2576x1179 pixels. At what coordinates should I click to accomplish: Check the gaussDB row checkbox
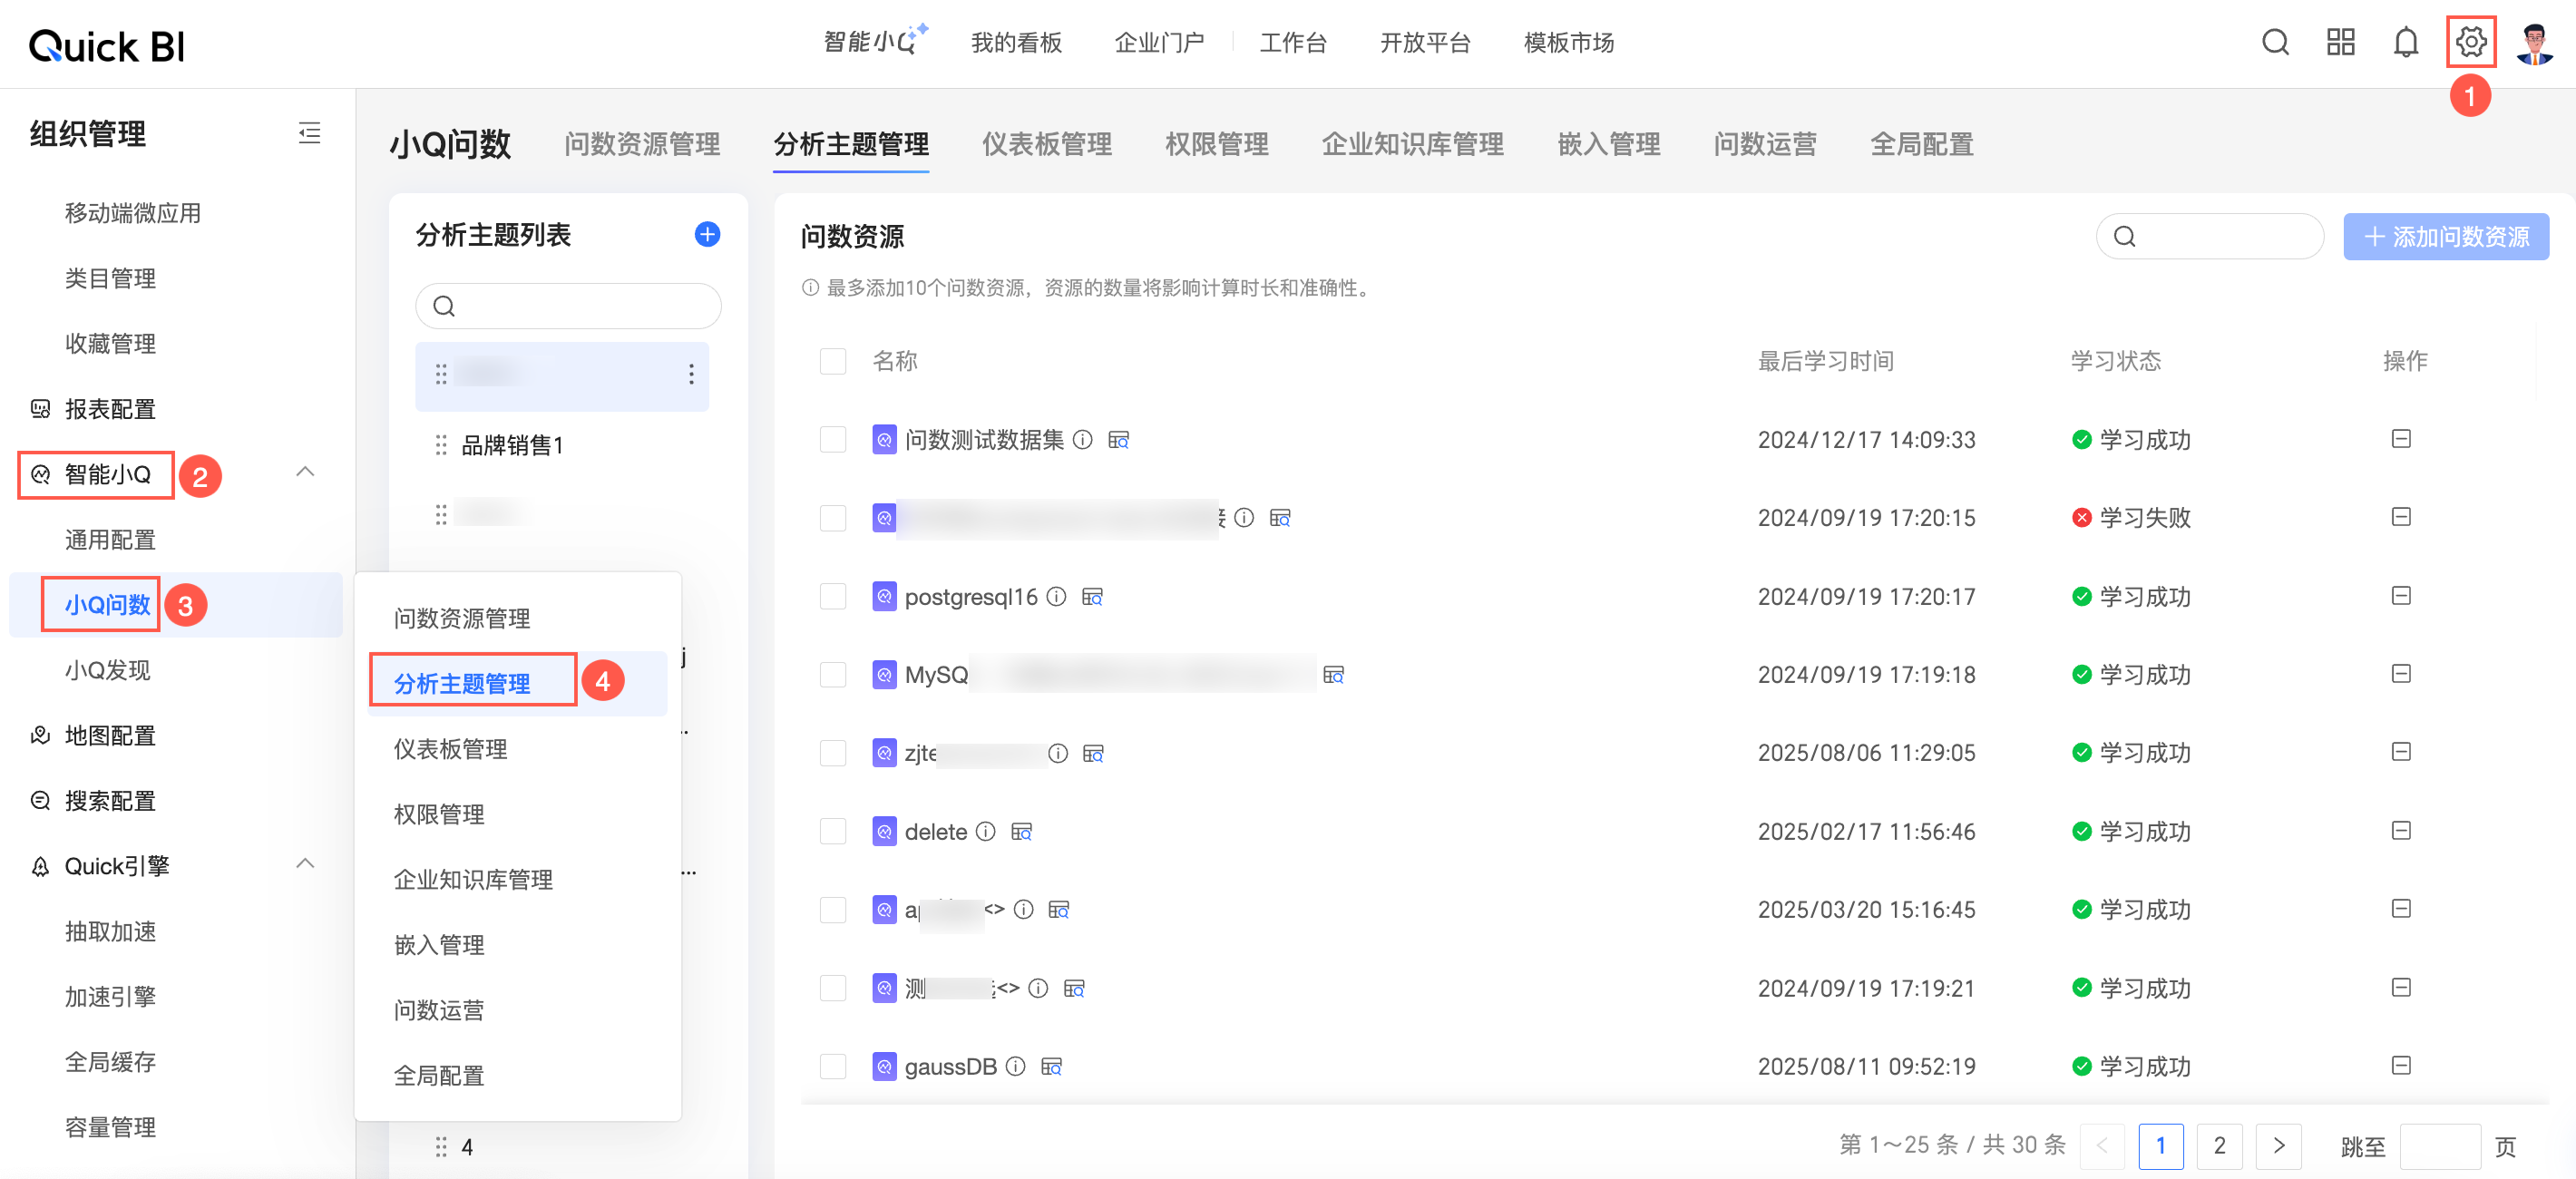pyautogui.click(x=832, y=1067)
